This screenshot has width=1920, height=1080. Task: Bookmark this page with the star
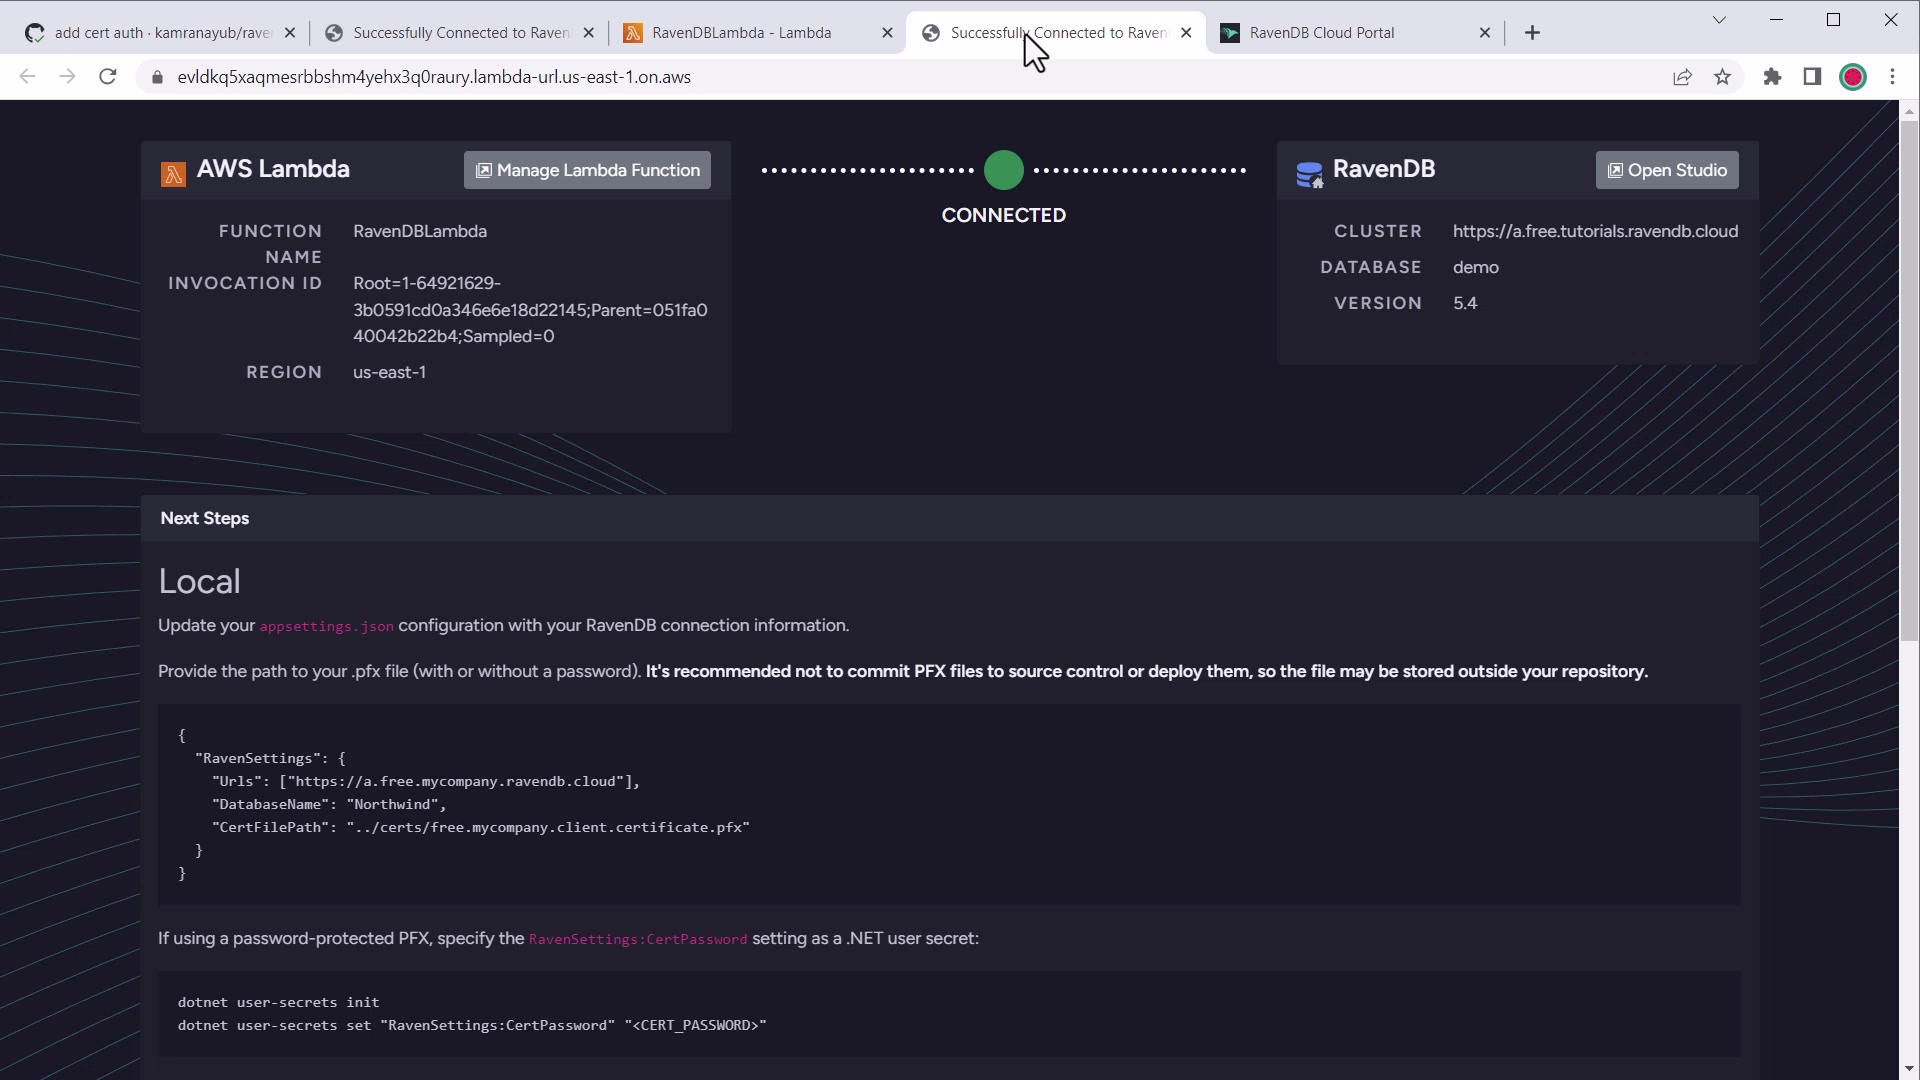tap(1722, 77)
